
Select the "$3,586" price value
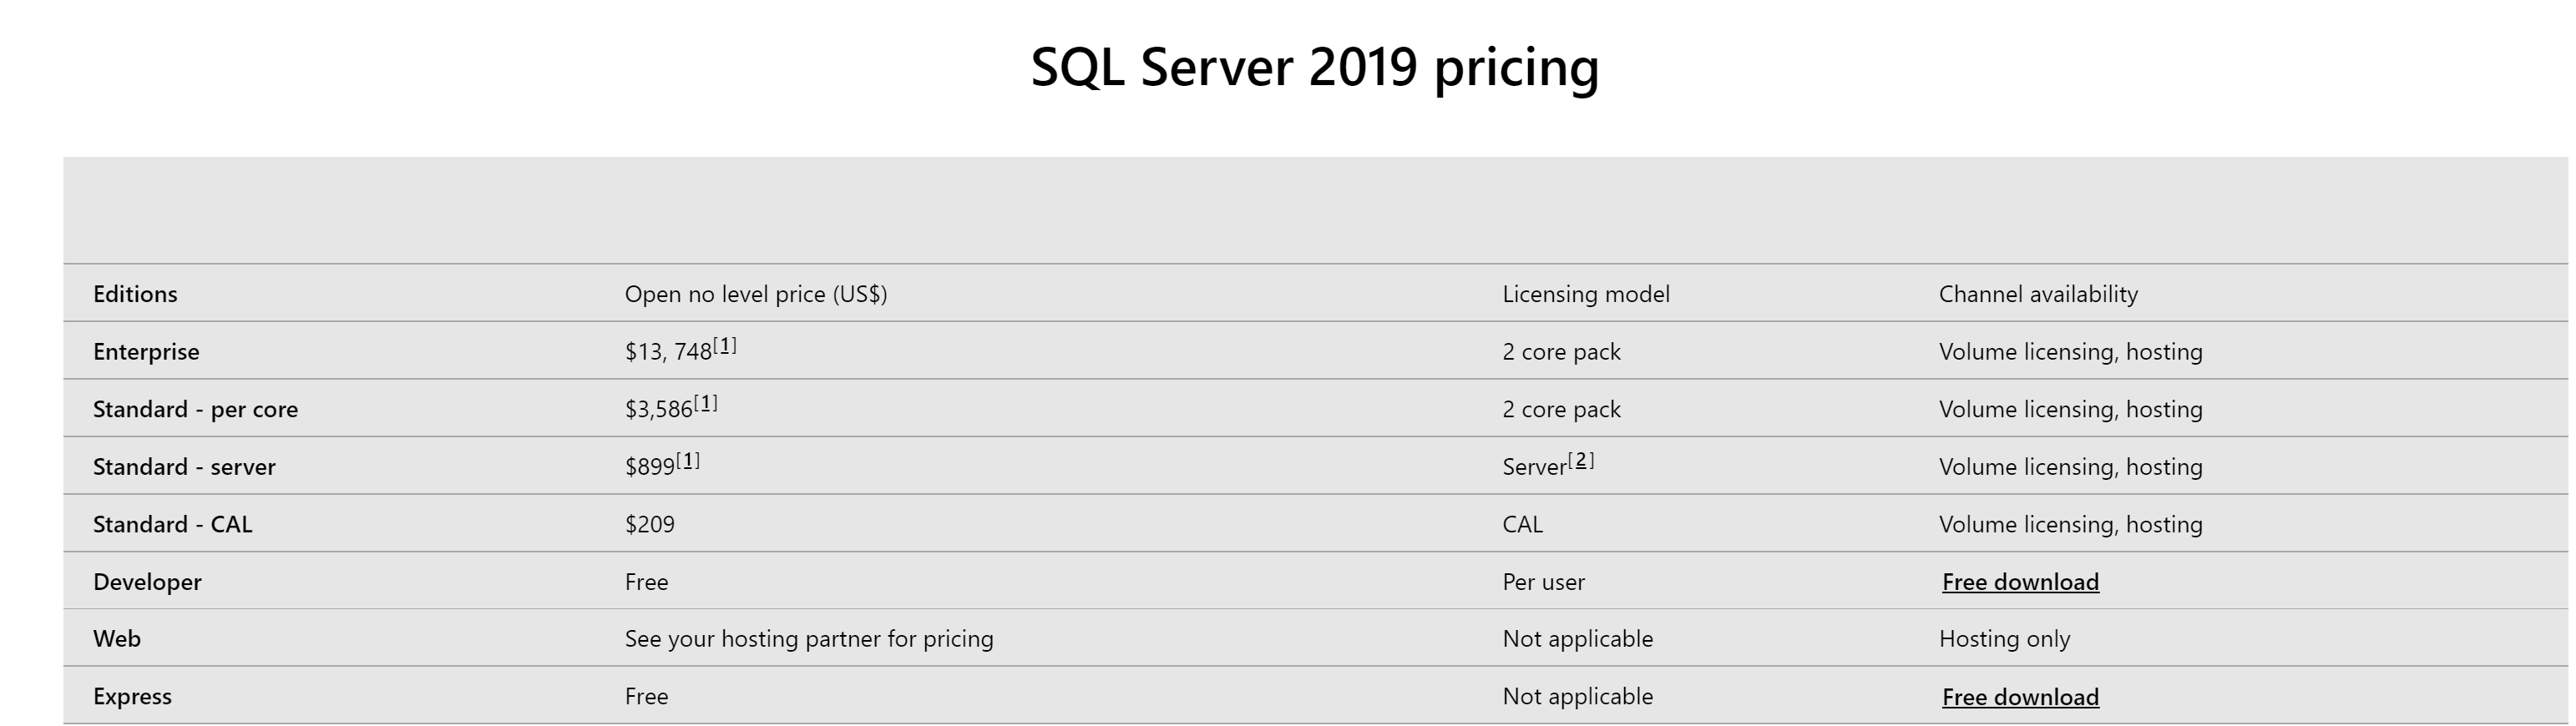(659, 410)
